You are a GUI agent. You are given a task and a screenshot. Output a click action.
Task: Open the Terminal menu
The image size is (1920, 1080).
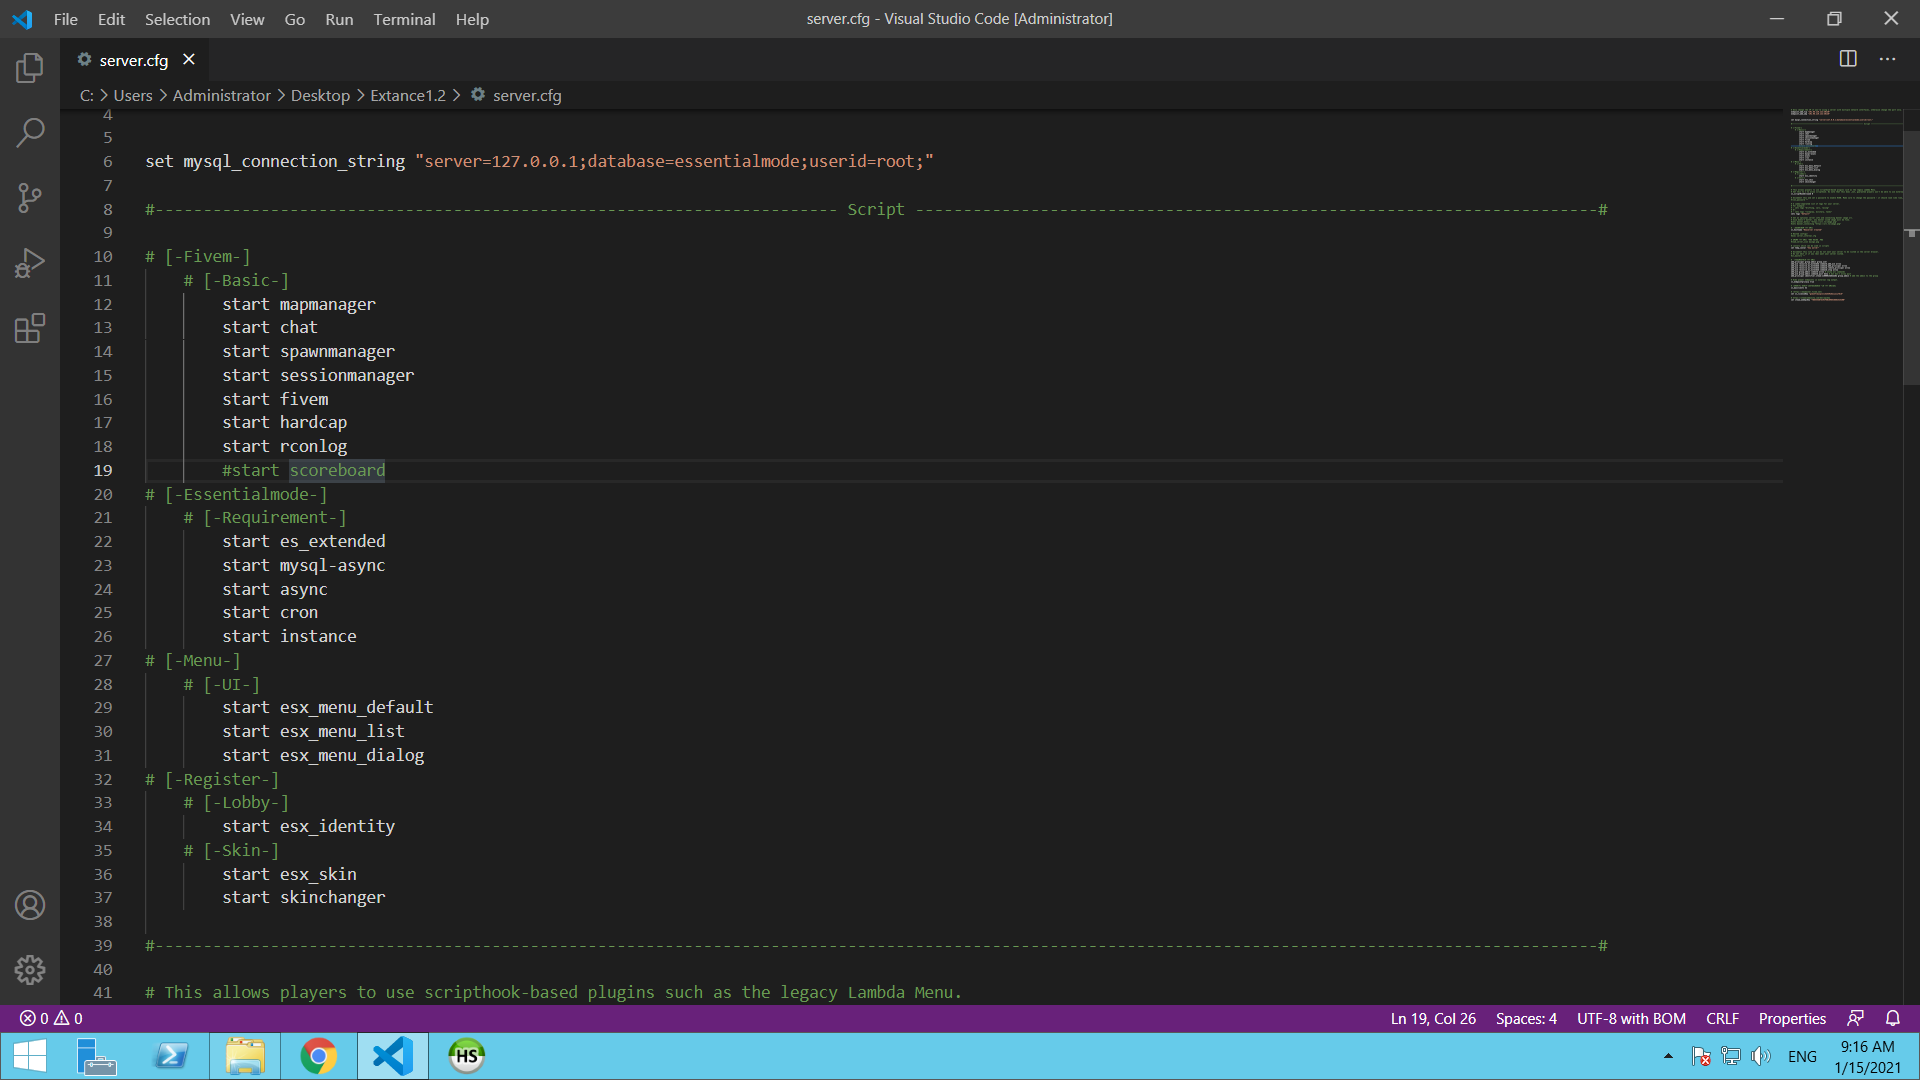[x=404, y=19]
